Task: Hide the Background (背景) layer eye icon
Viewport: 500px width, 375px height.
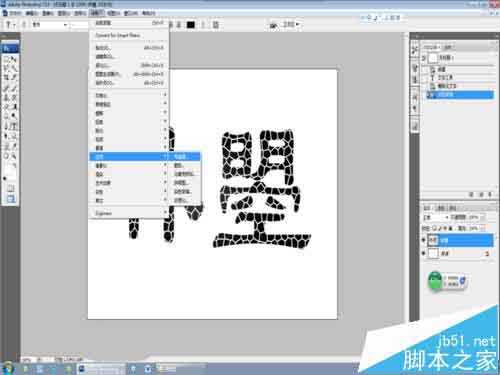Action: (424, 253)
